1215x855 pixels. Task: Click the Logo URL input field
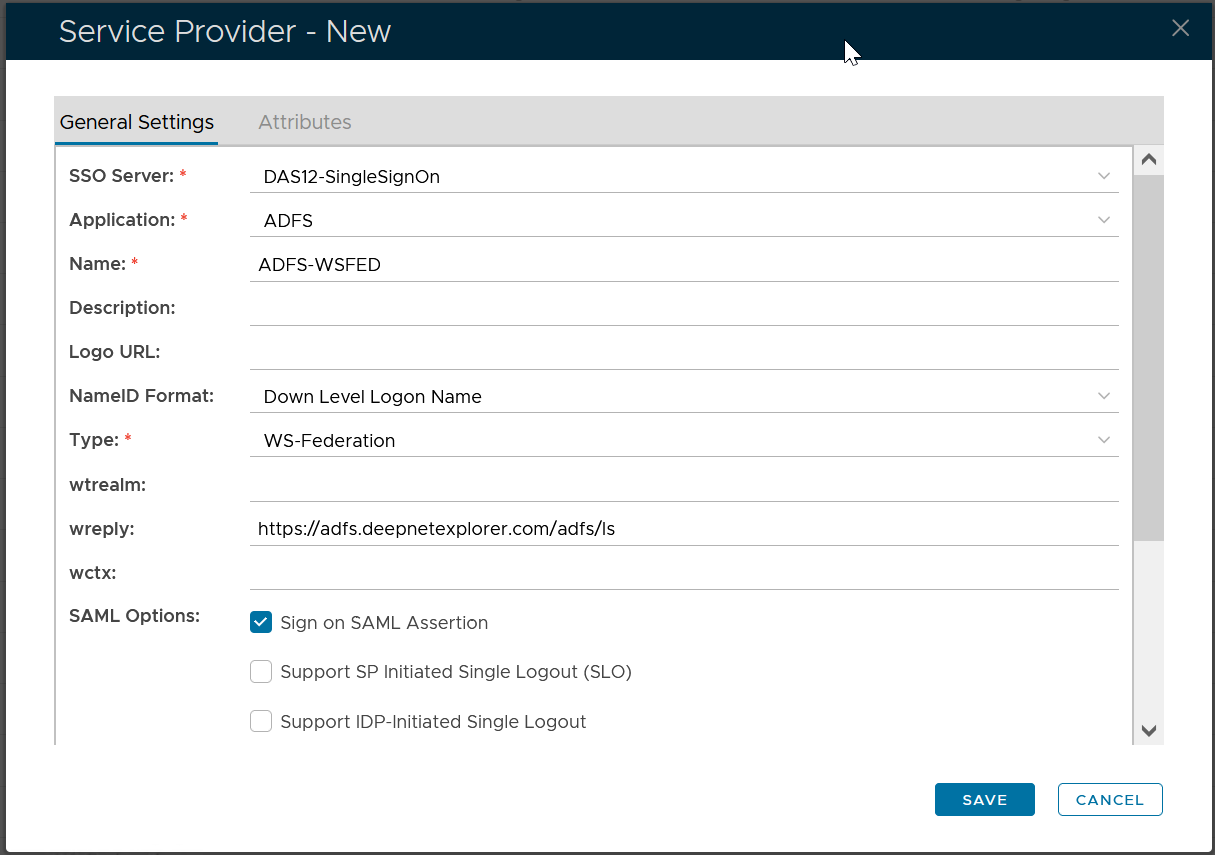[683, 353]
